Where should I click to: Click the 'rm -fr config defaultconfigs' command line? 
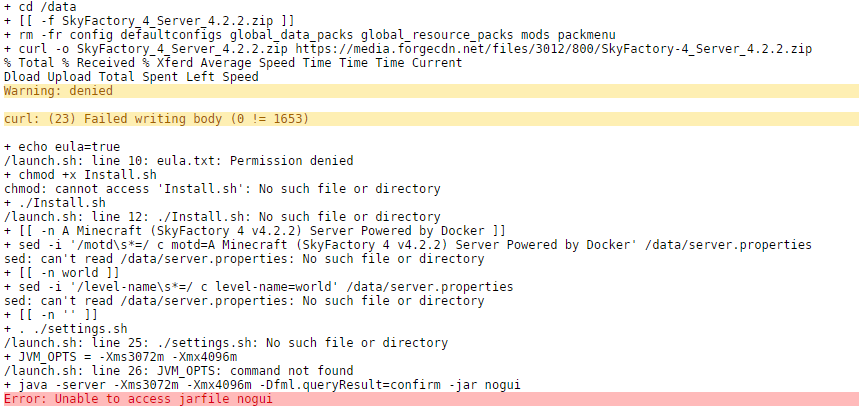[x=310, y=35]
